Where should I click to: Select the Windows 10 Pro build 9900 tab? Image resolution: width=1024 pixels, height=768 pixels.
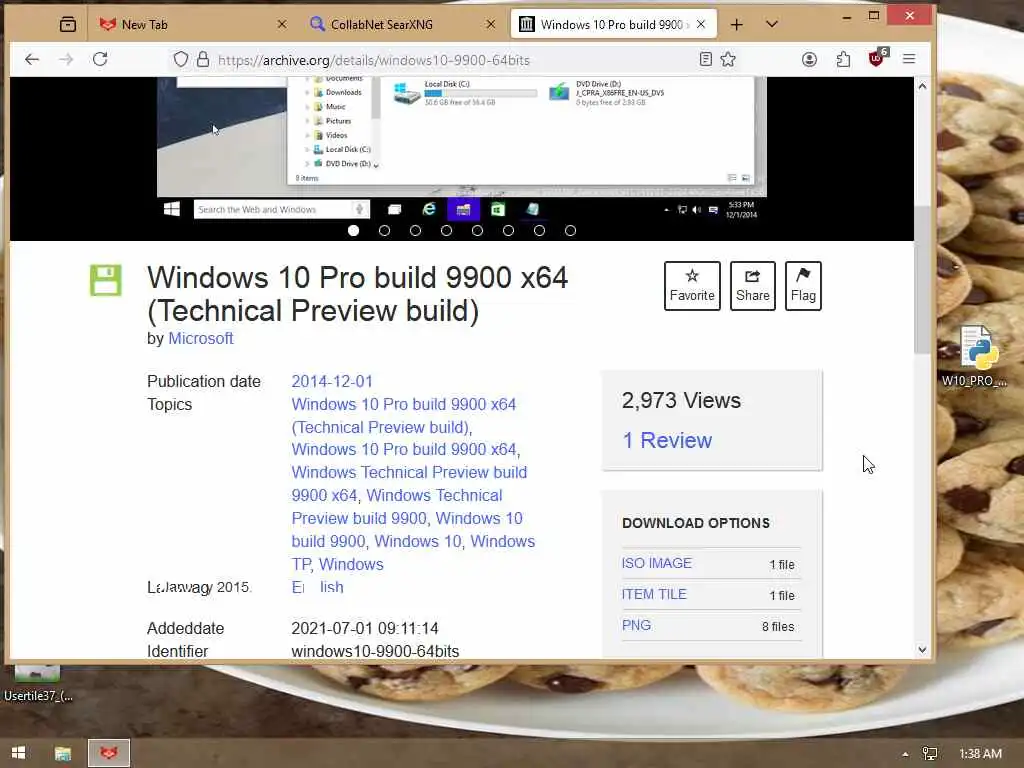click(613, 24)
